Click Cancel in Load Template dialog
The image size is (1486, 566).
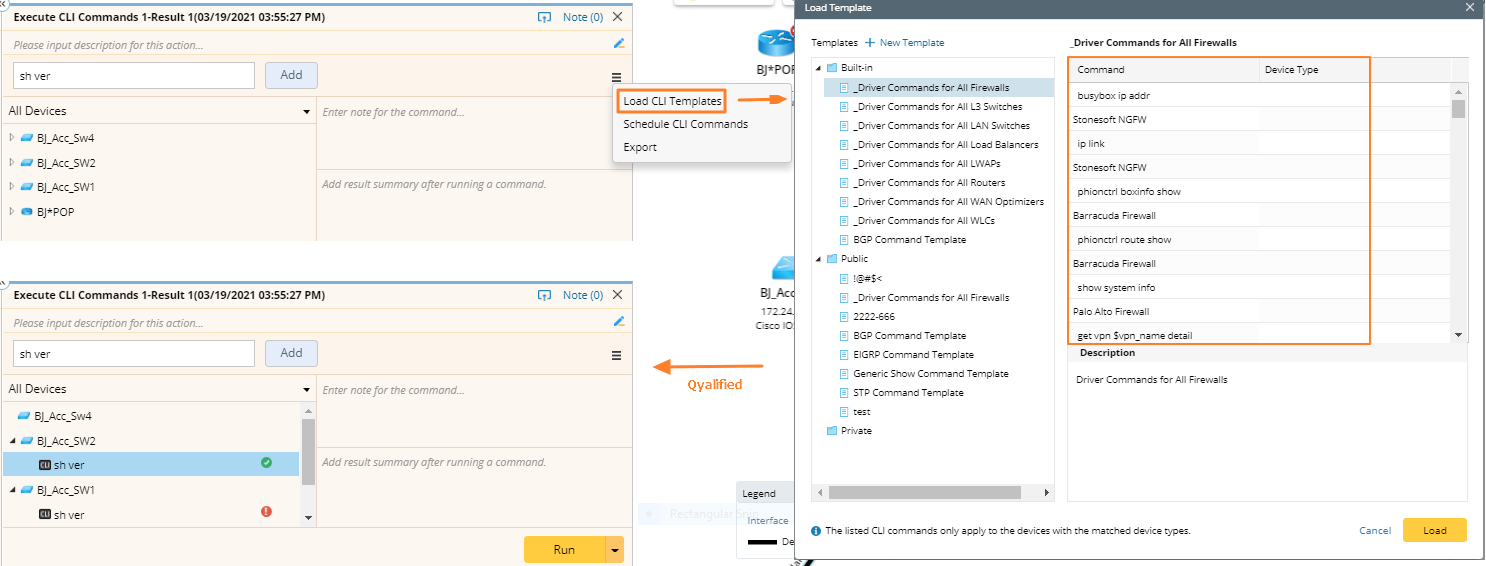coord(1375,531)
